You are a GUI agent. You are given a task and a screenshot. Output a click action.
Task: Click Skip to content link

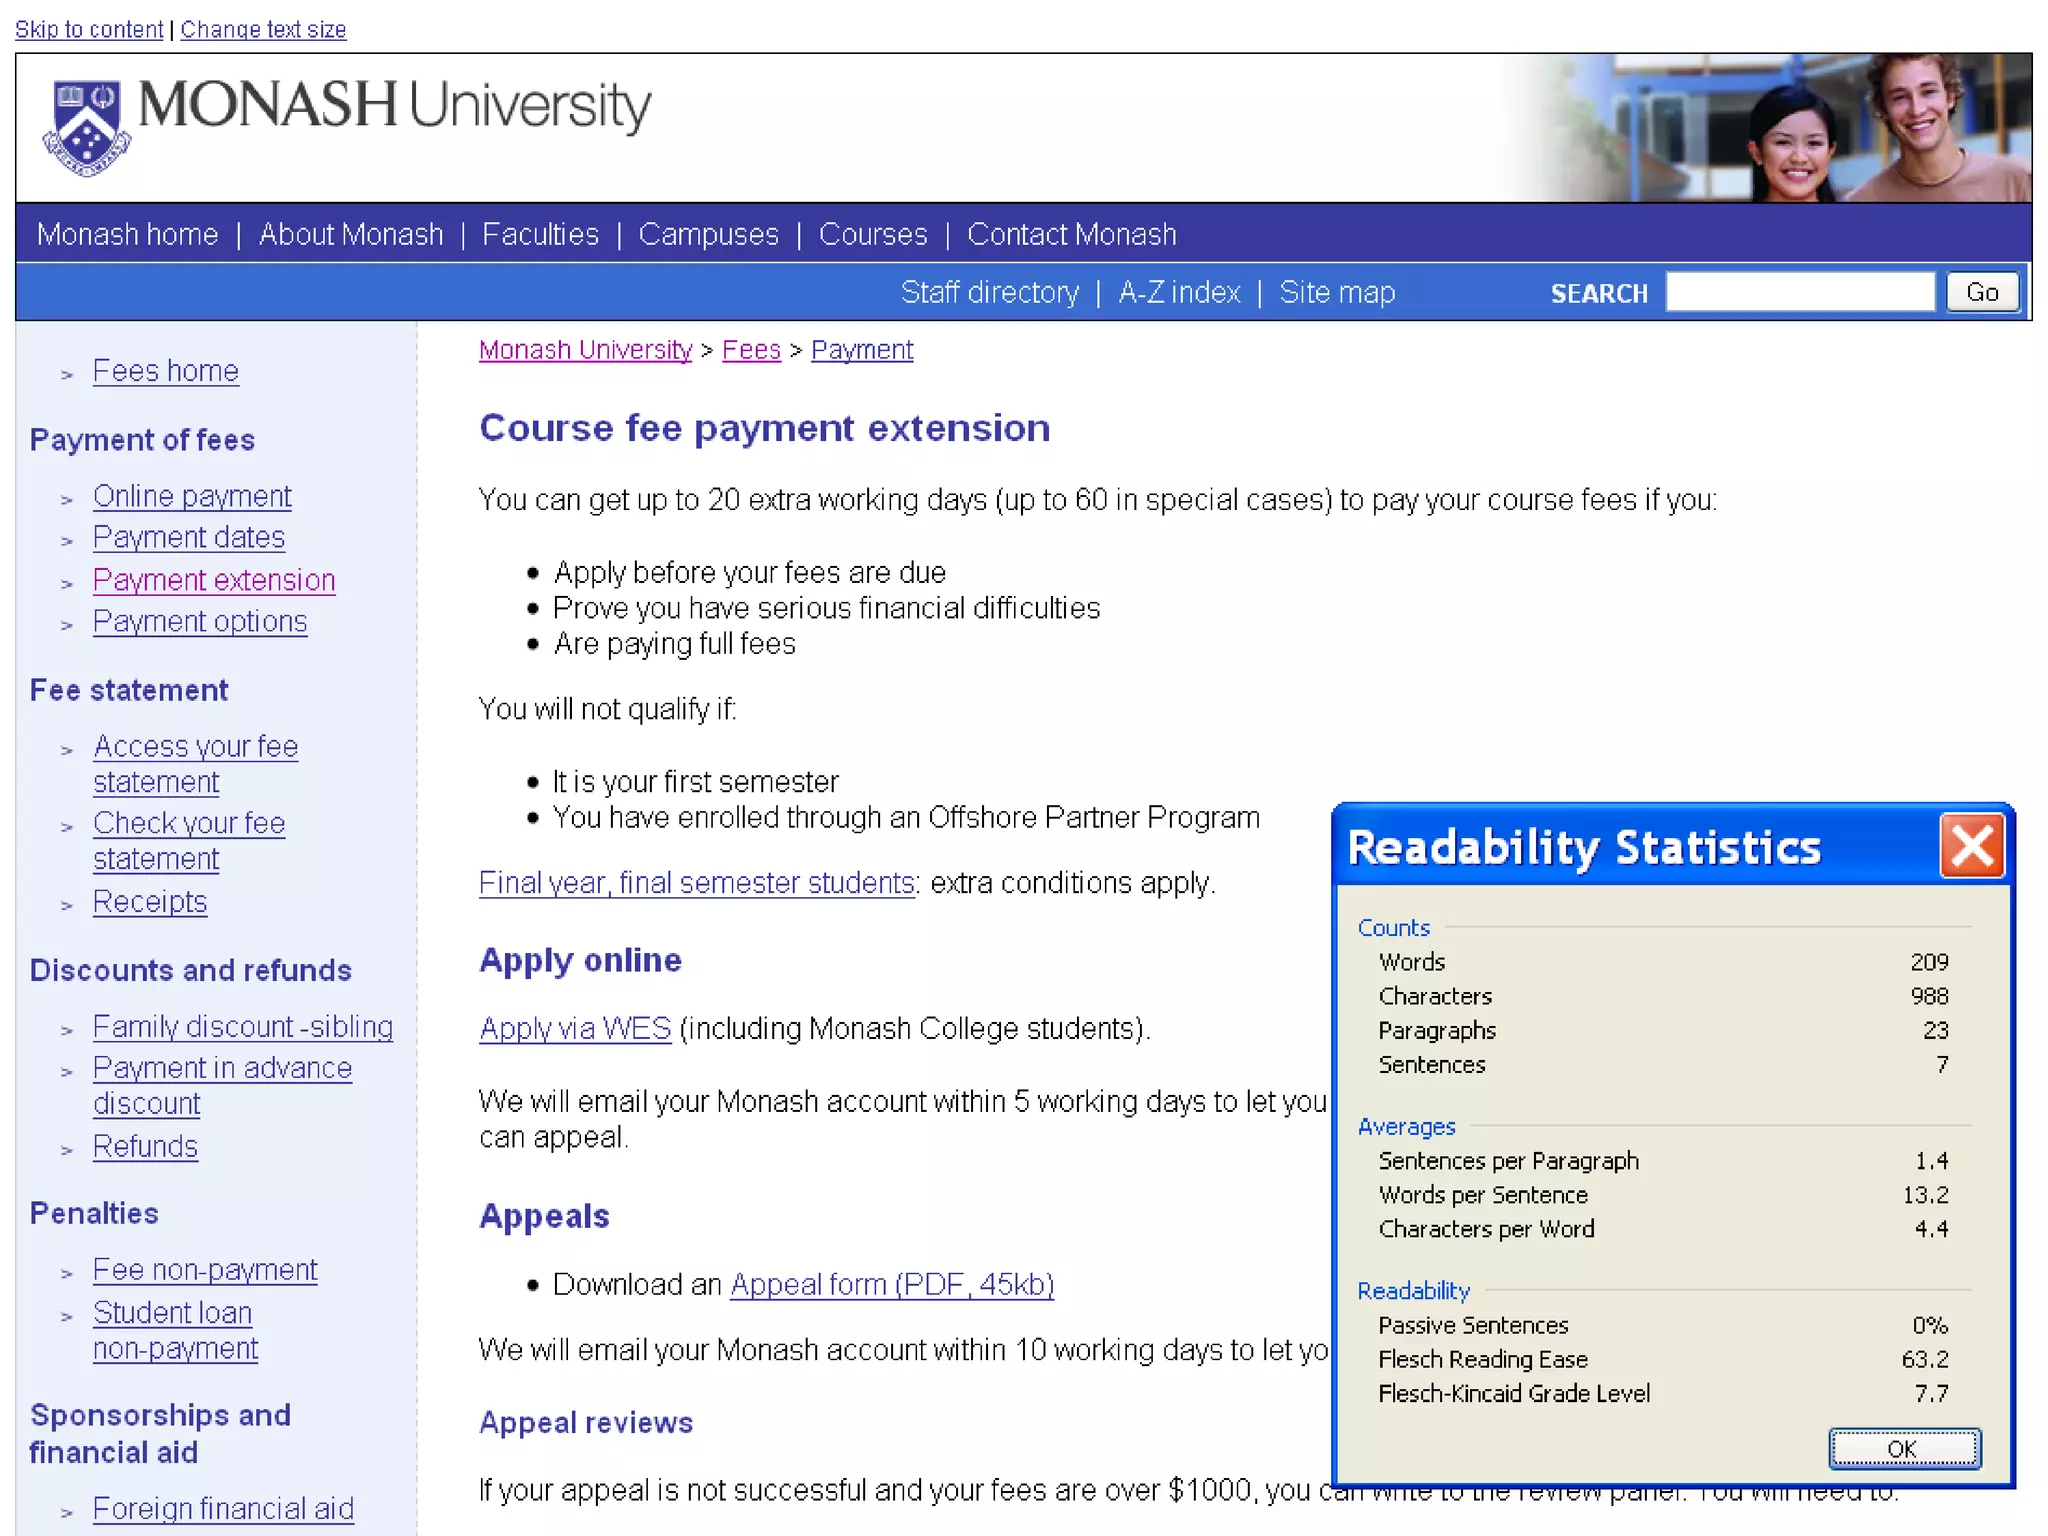pos(89,29)
